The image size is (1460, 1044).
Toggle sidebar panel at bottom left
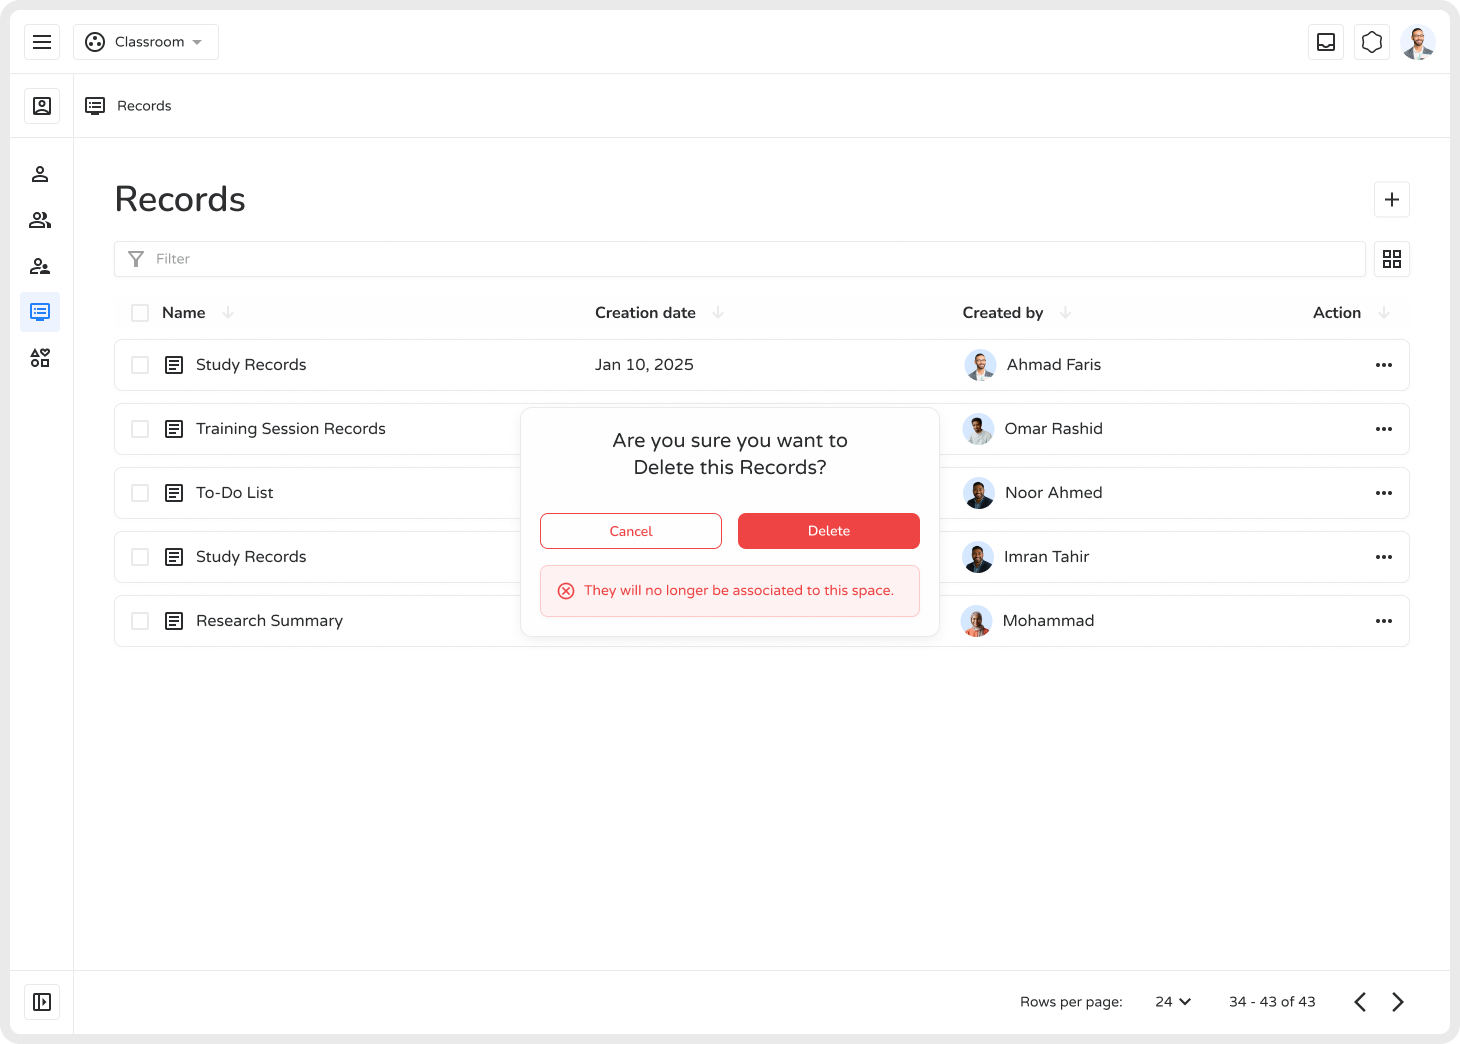pos(42,1002)
